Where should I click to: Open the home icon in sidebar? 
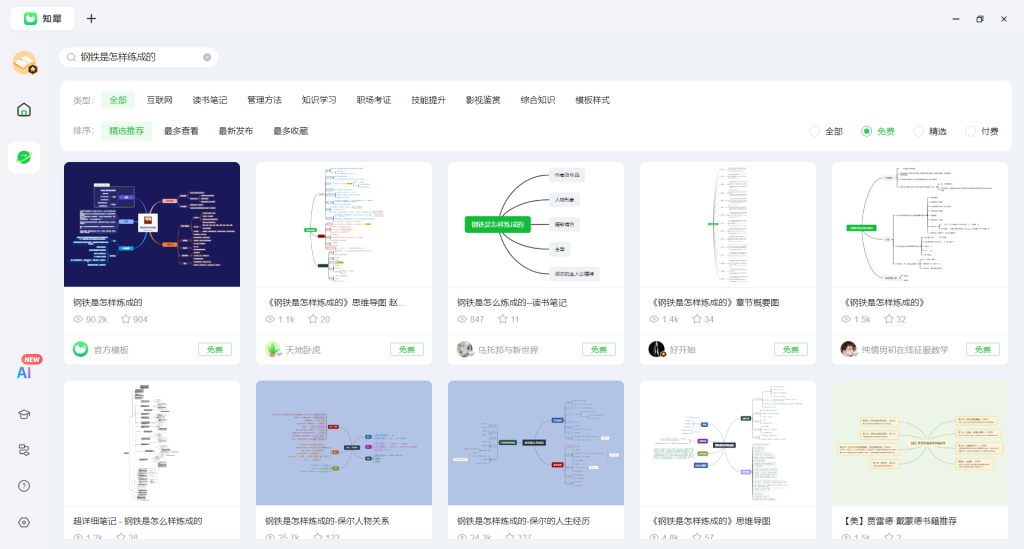coord(24,109)
